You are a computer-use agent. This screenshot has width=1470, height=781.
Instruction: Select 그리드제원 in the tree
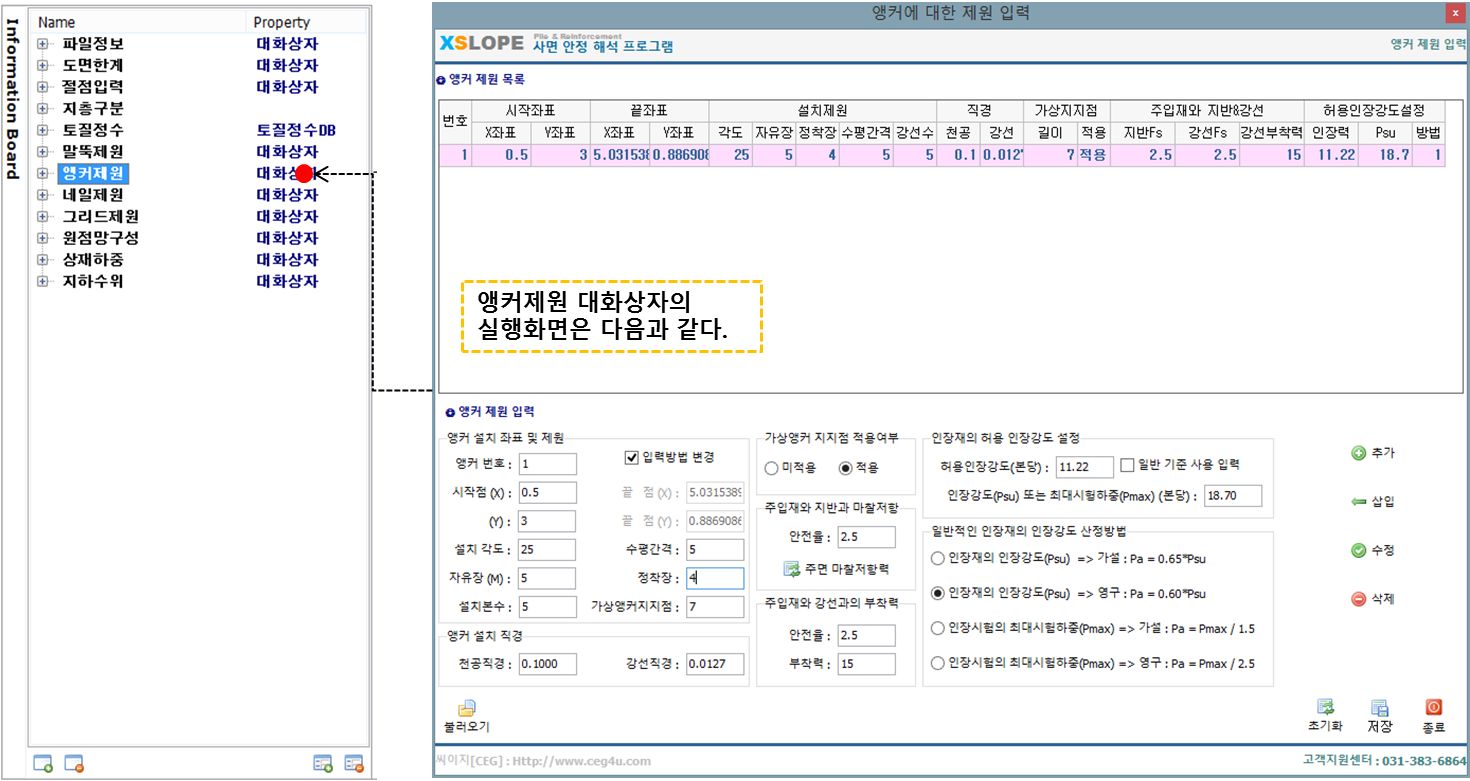[x=100, y=216]
